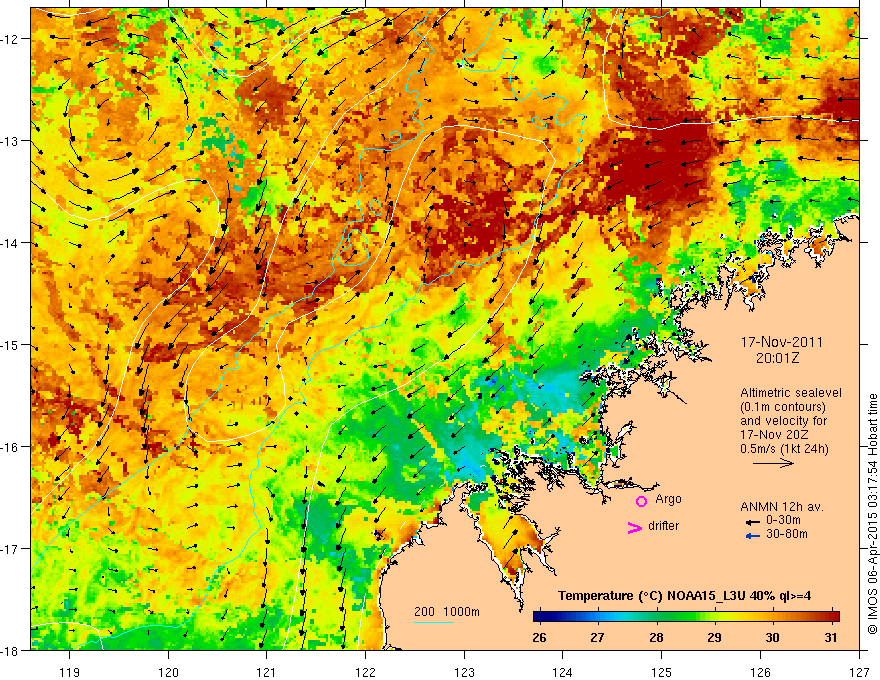Click the temperature color bar at 26 degrees

click(539, 617)
